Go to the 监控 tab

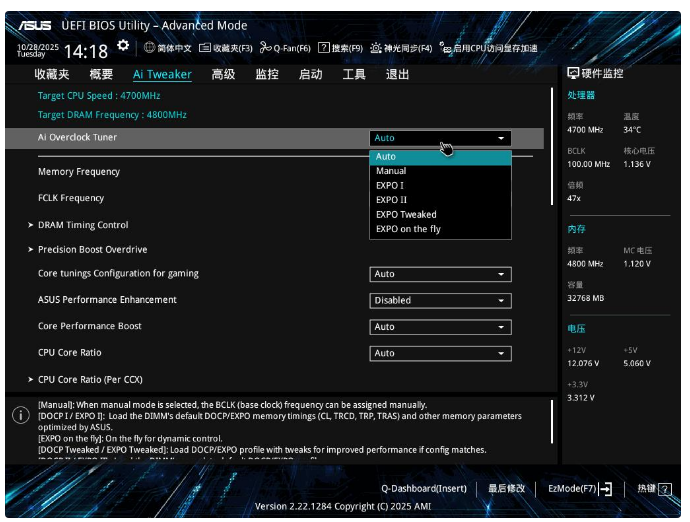click(267, 74)
